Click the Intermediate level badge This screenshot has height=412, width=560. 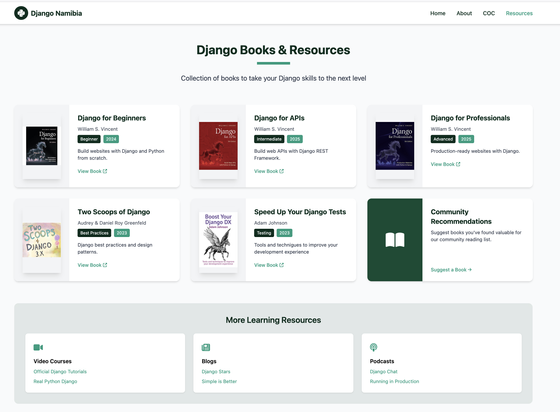tap(269, 139)
